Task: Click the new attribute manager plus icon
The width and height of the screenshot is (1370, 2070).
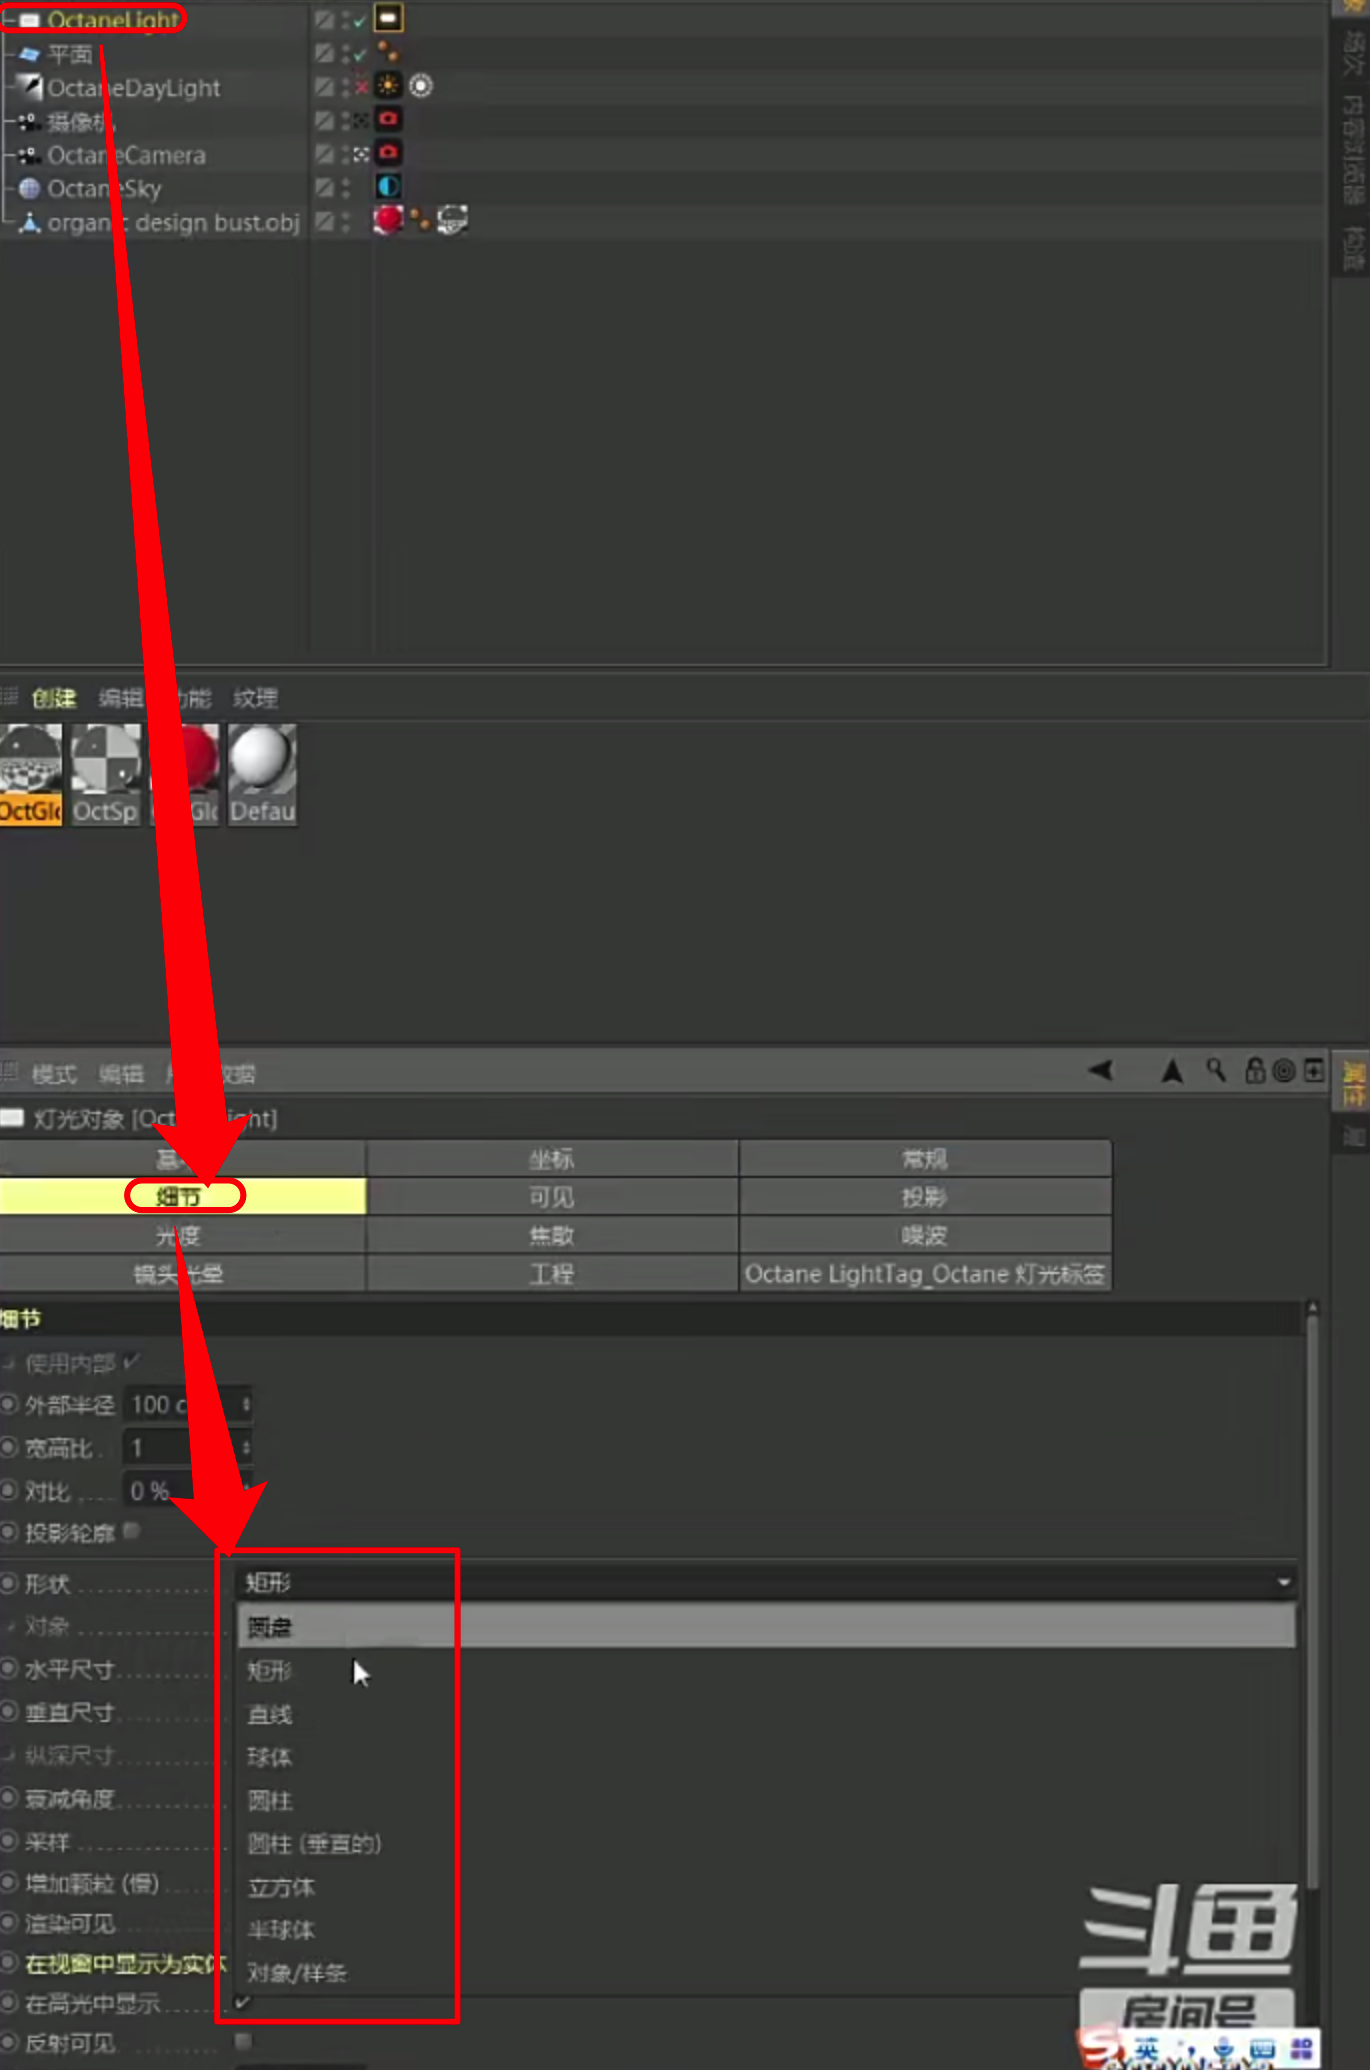Action: click(x=1314, y=1070)
